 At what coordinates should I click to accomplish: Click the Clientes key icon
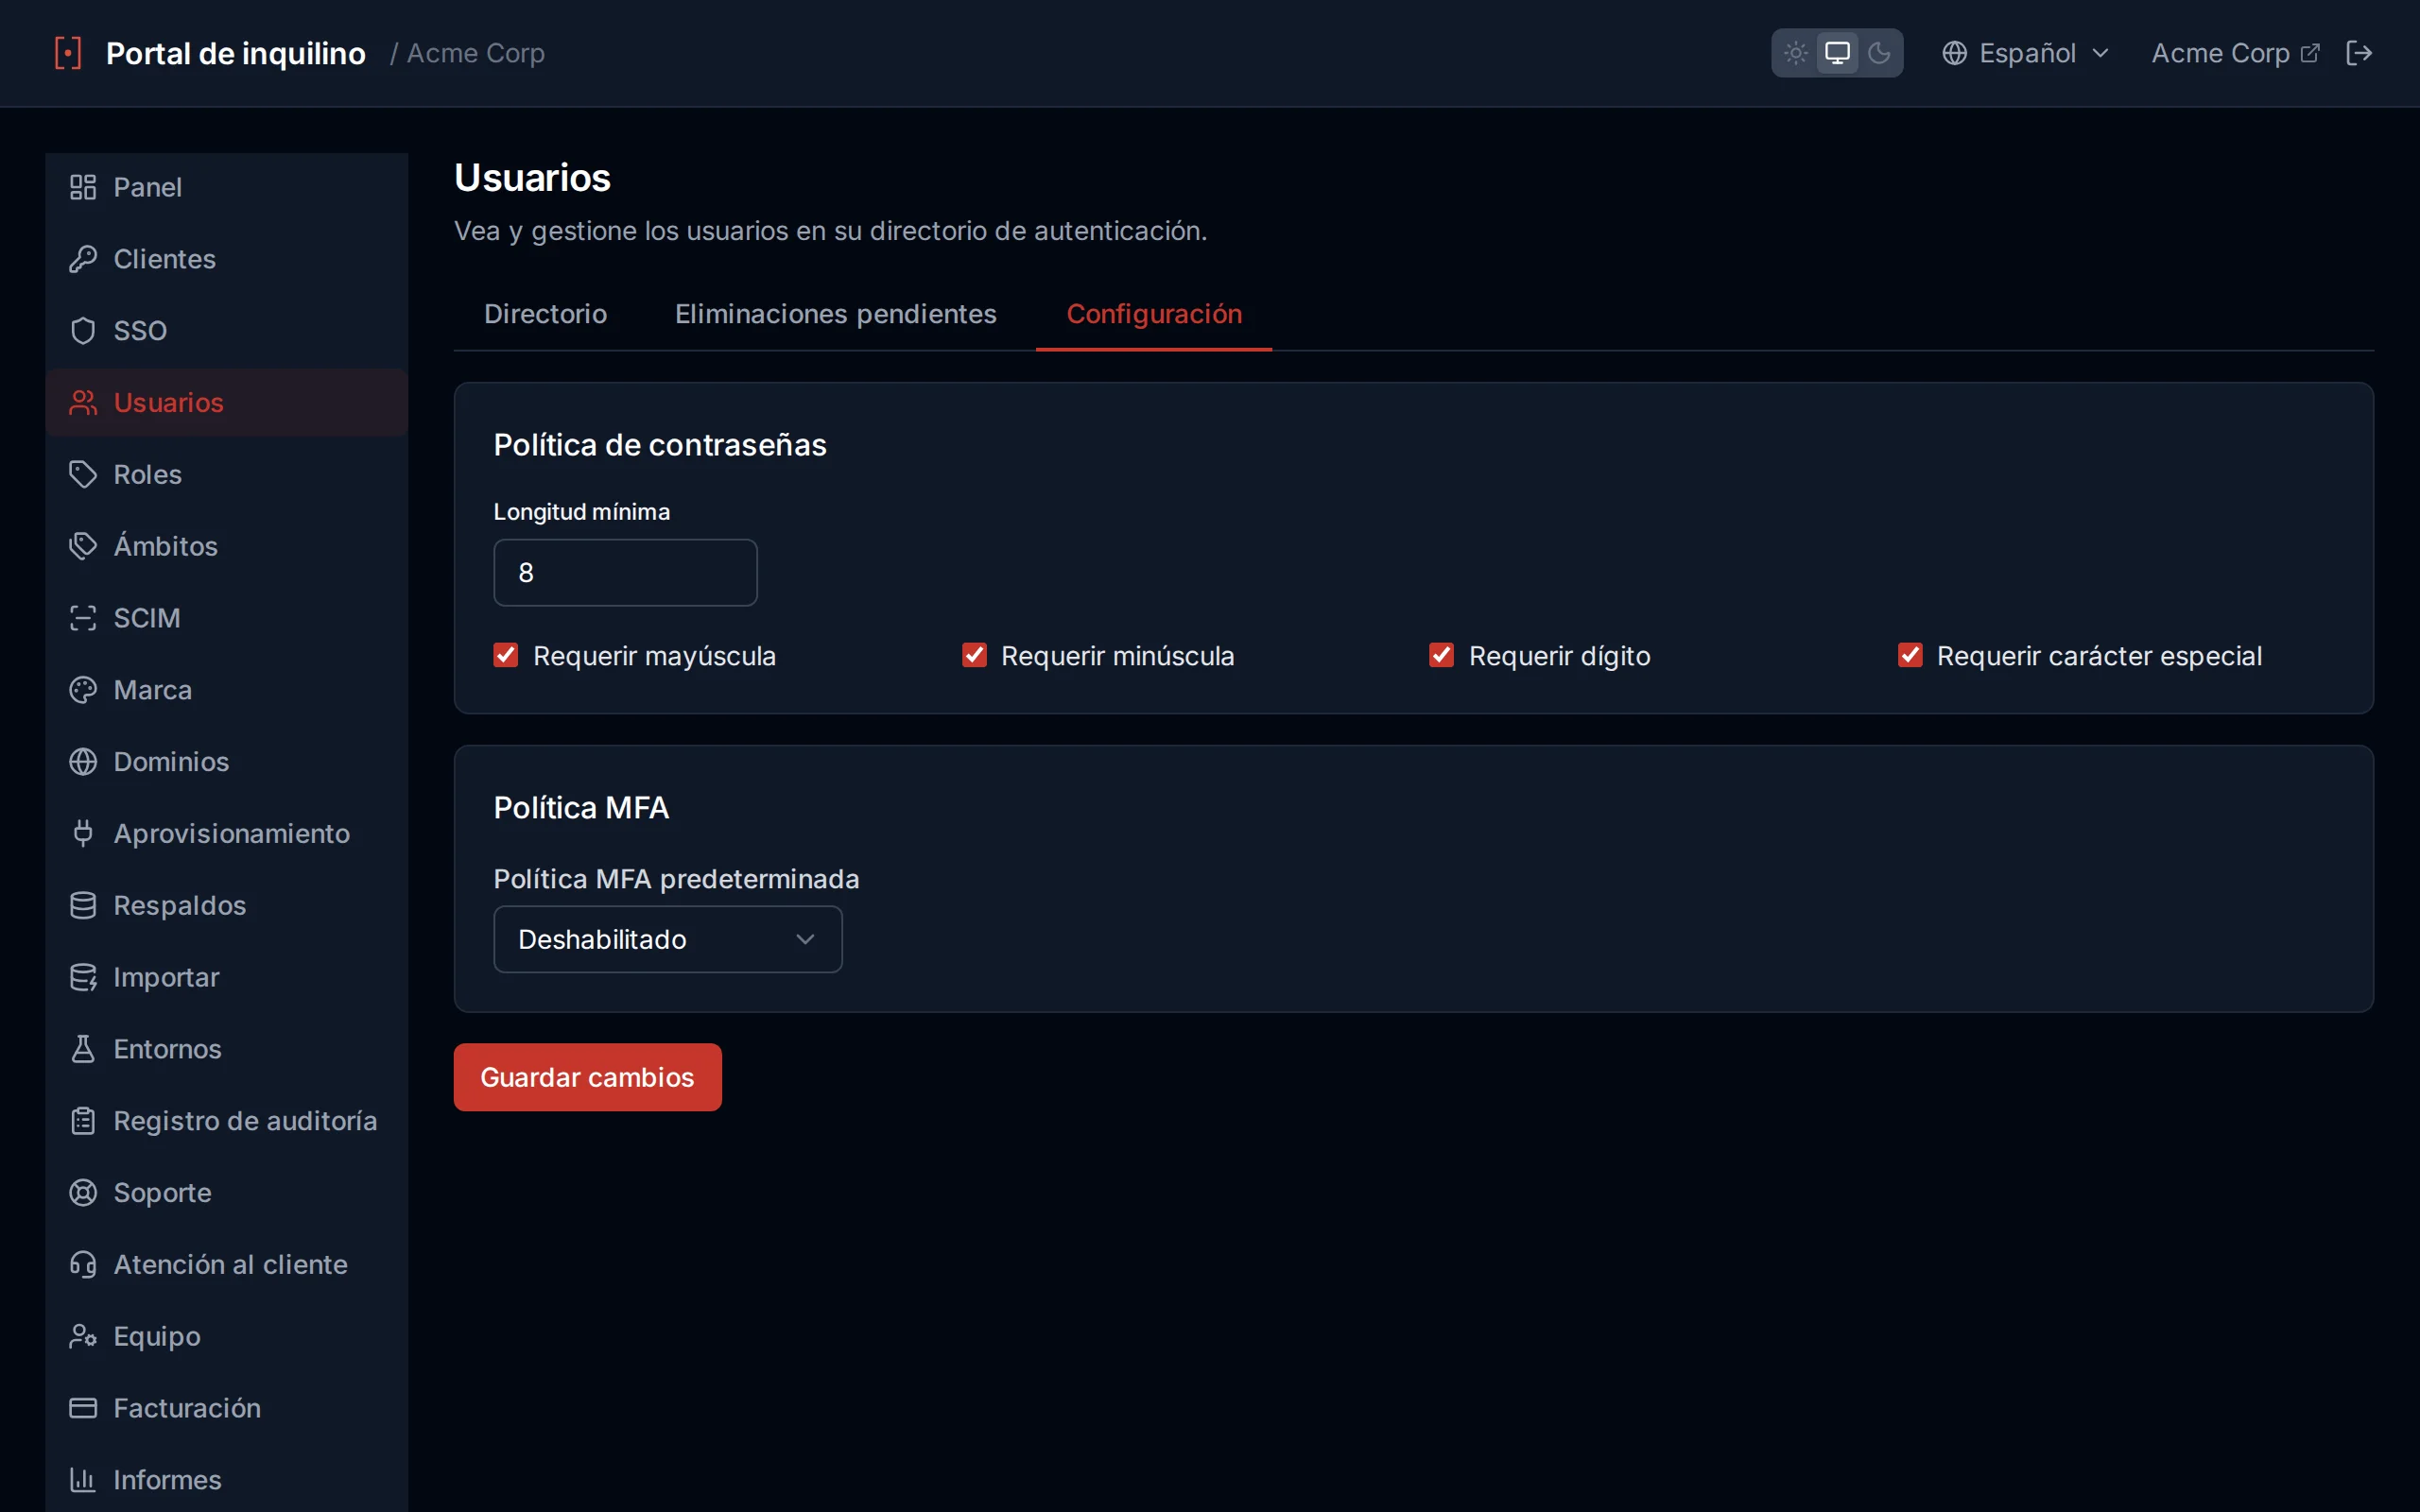click(x=83, y=259)
